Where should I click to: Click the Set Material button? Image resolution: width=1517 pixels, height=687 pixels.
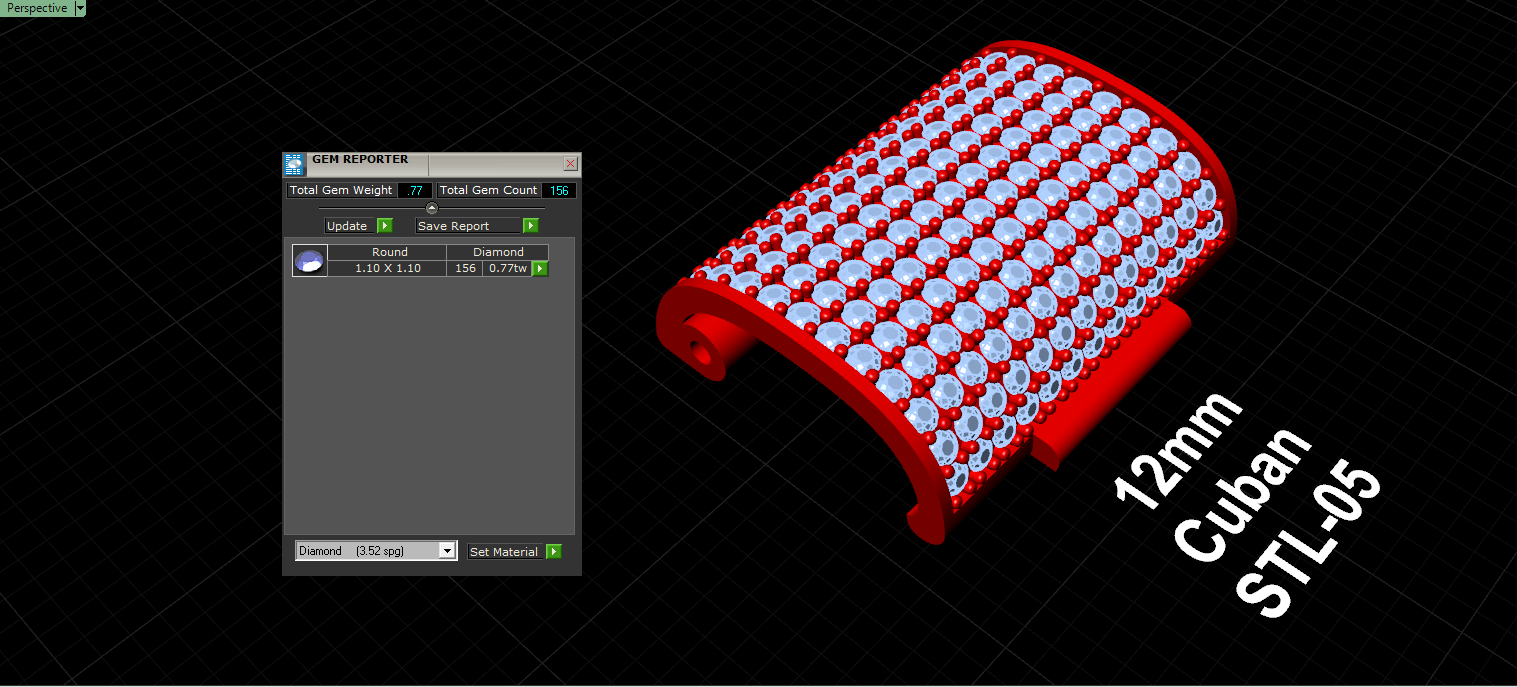(506, 552)
